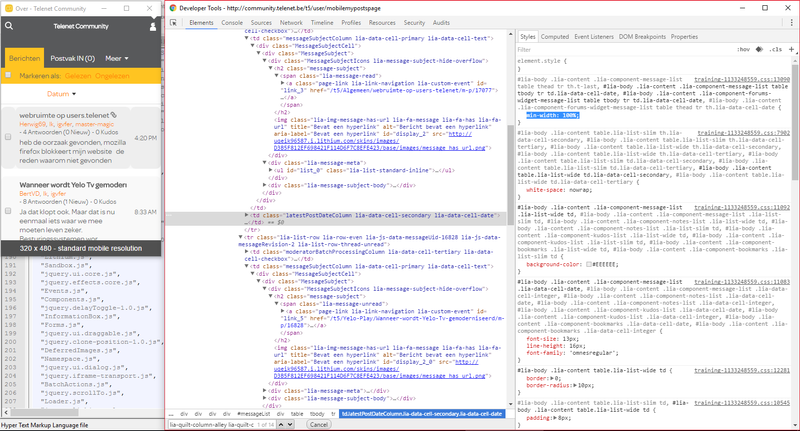Open the Network panel tab
This screenshot has width=800, height=431.
pos(291,22)
